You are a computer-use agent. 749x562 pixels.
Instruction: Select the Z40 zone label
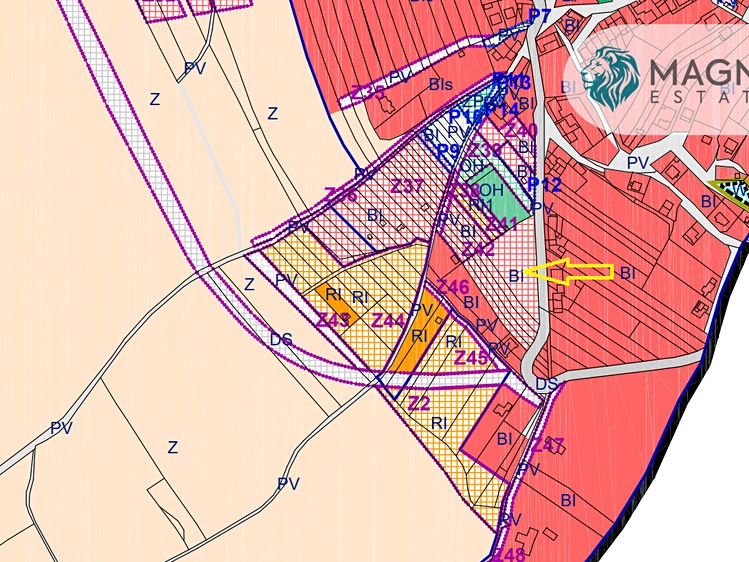point(521,130)
